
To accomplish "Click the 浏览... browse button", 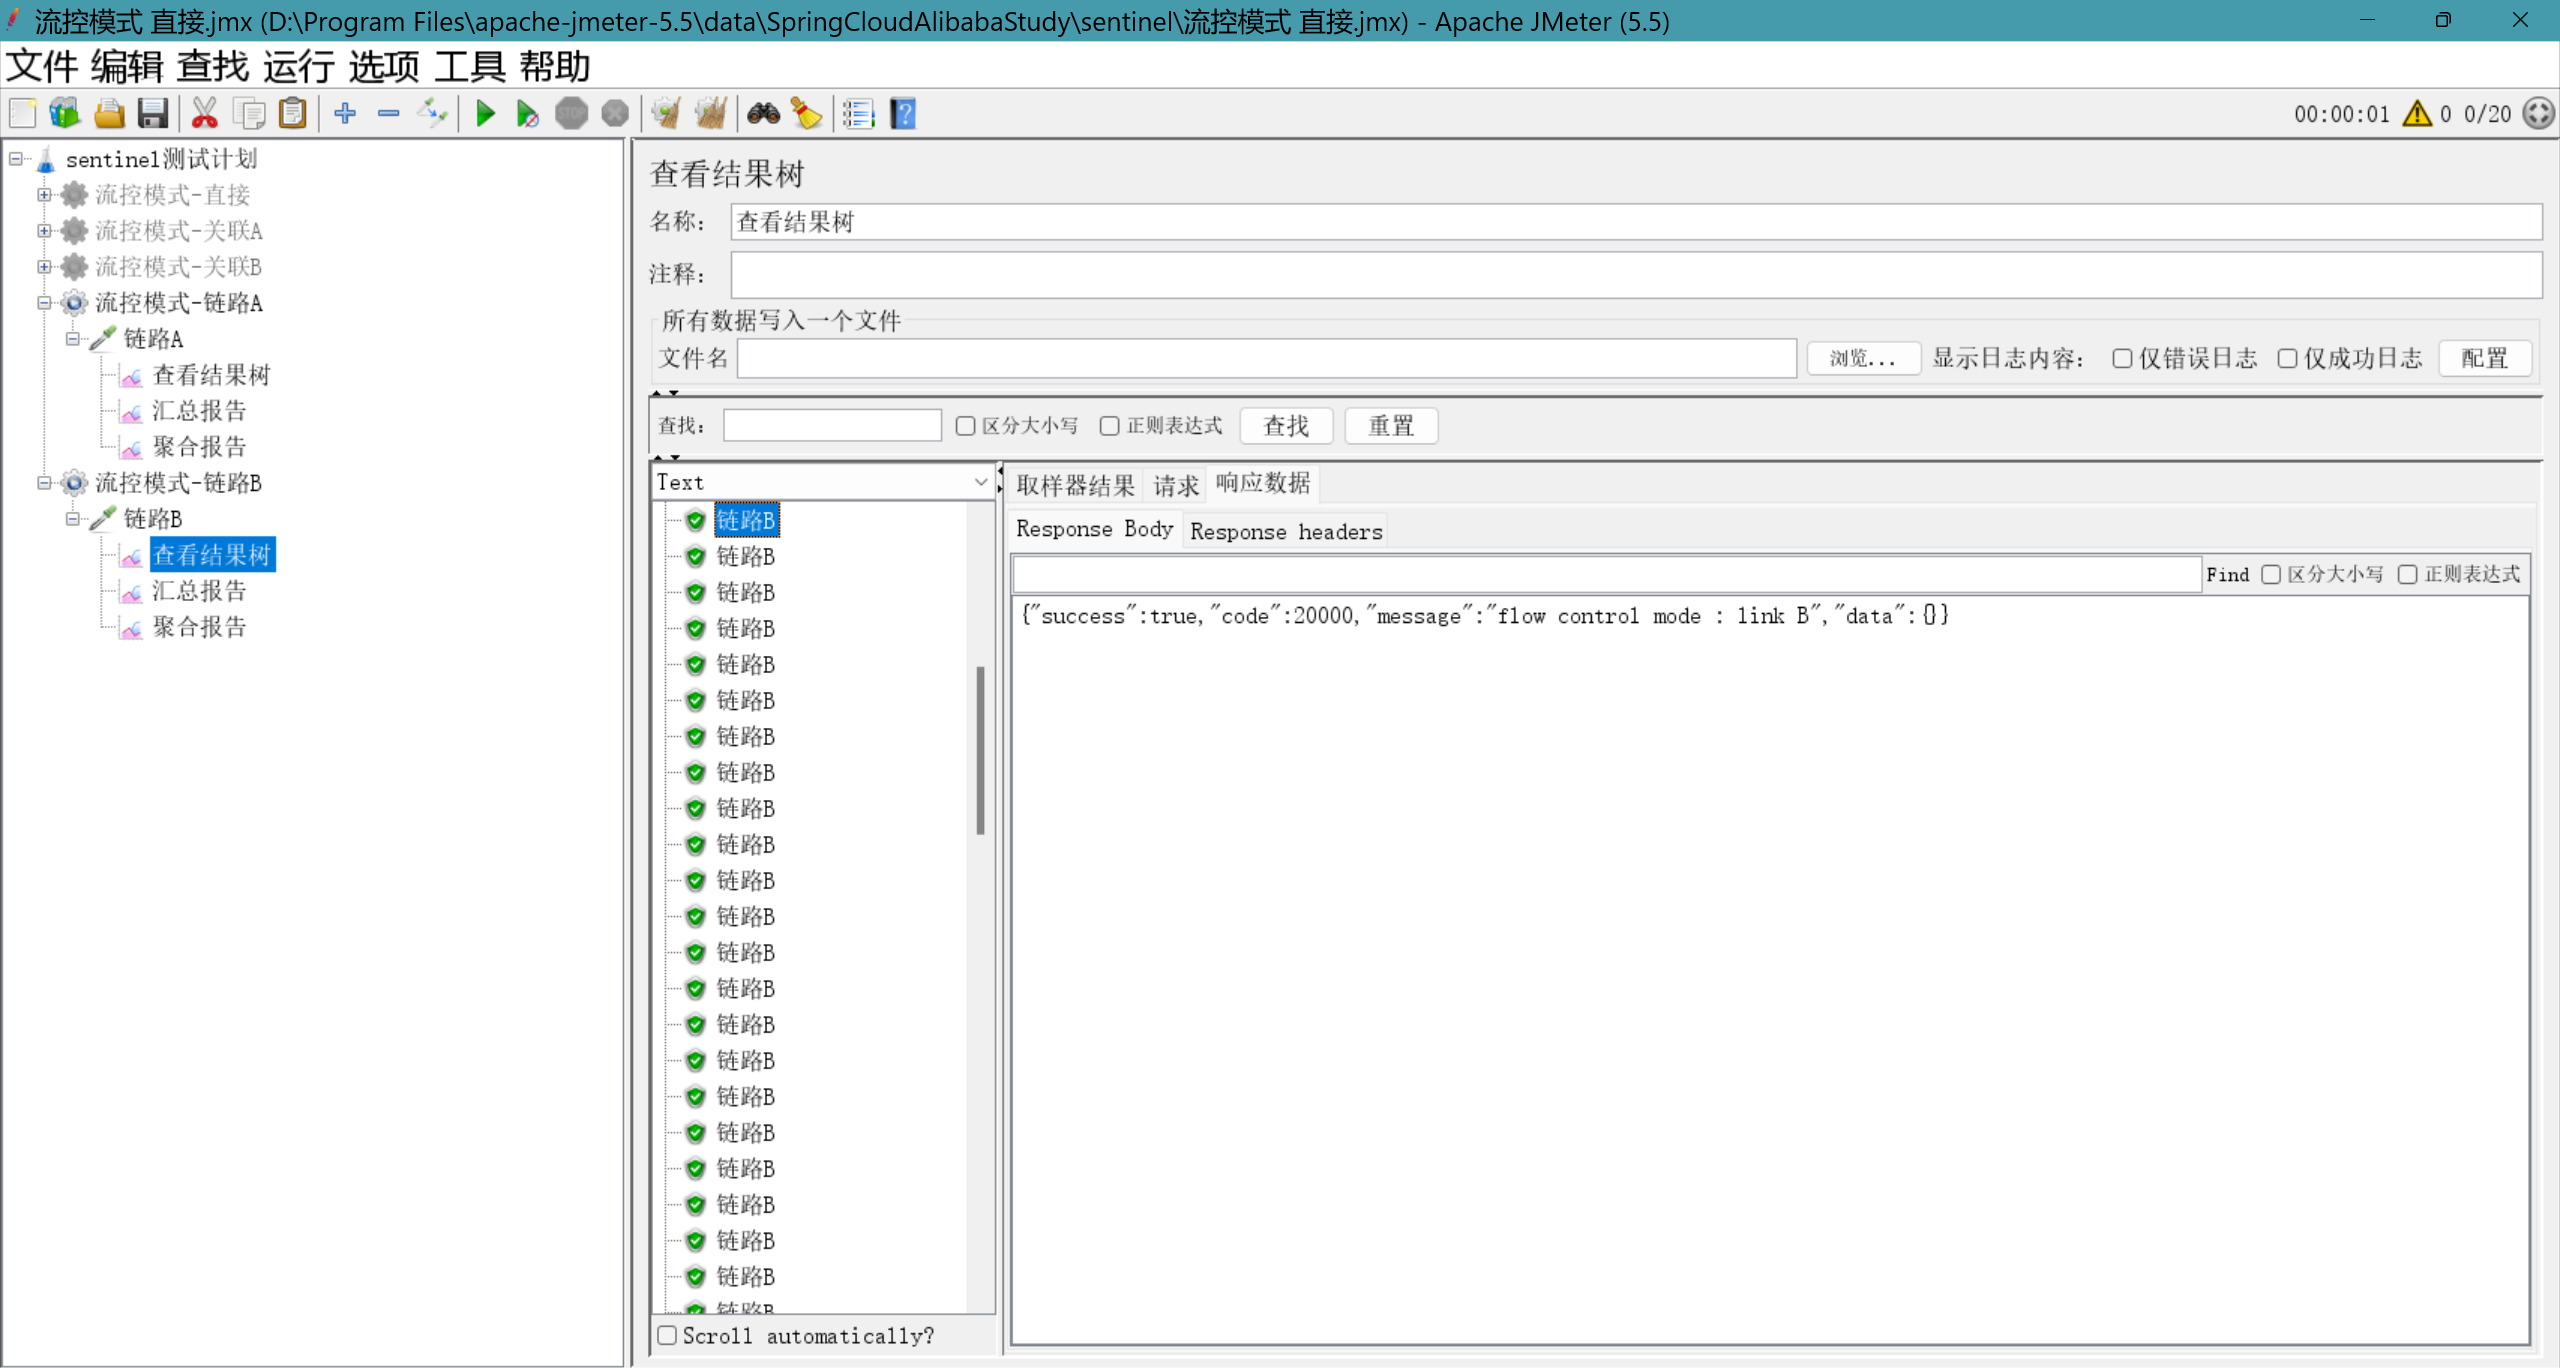I will point(1862,359).
